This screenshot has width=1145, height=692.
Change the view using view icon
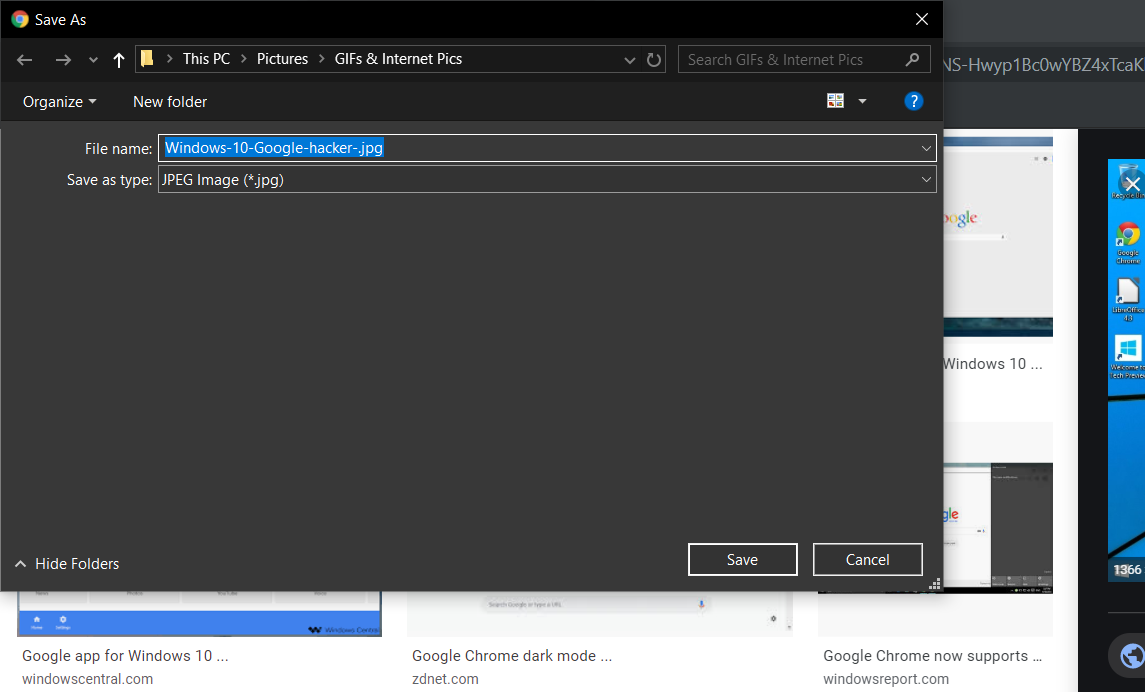(x=835, y=101)
